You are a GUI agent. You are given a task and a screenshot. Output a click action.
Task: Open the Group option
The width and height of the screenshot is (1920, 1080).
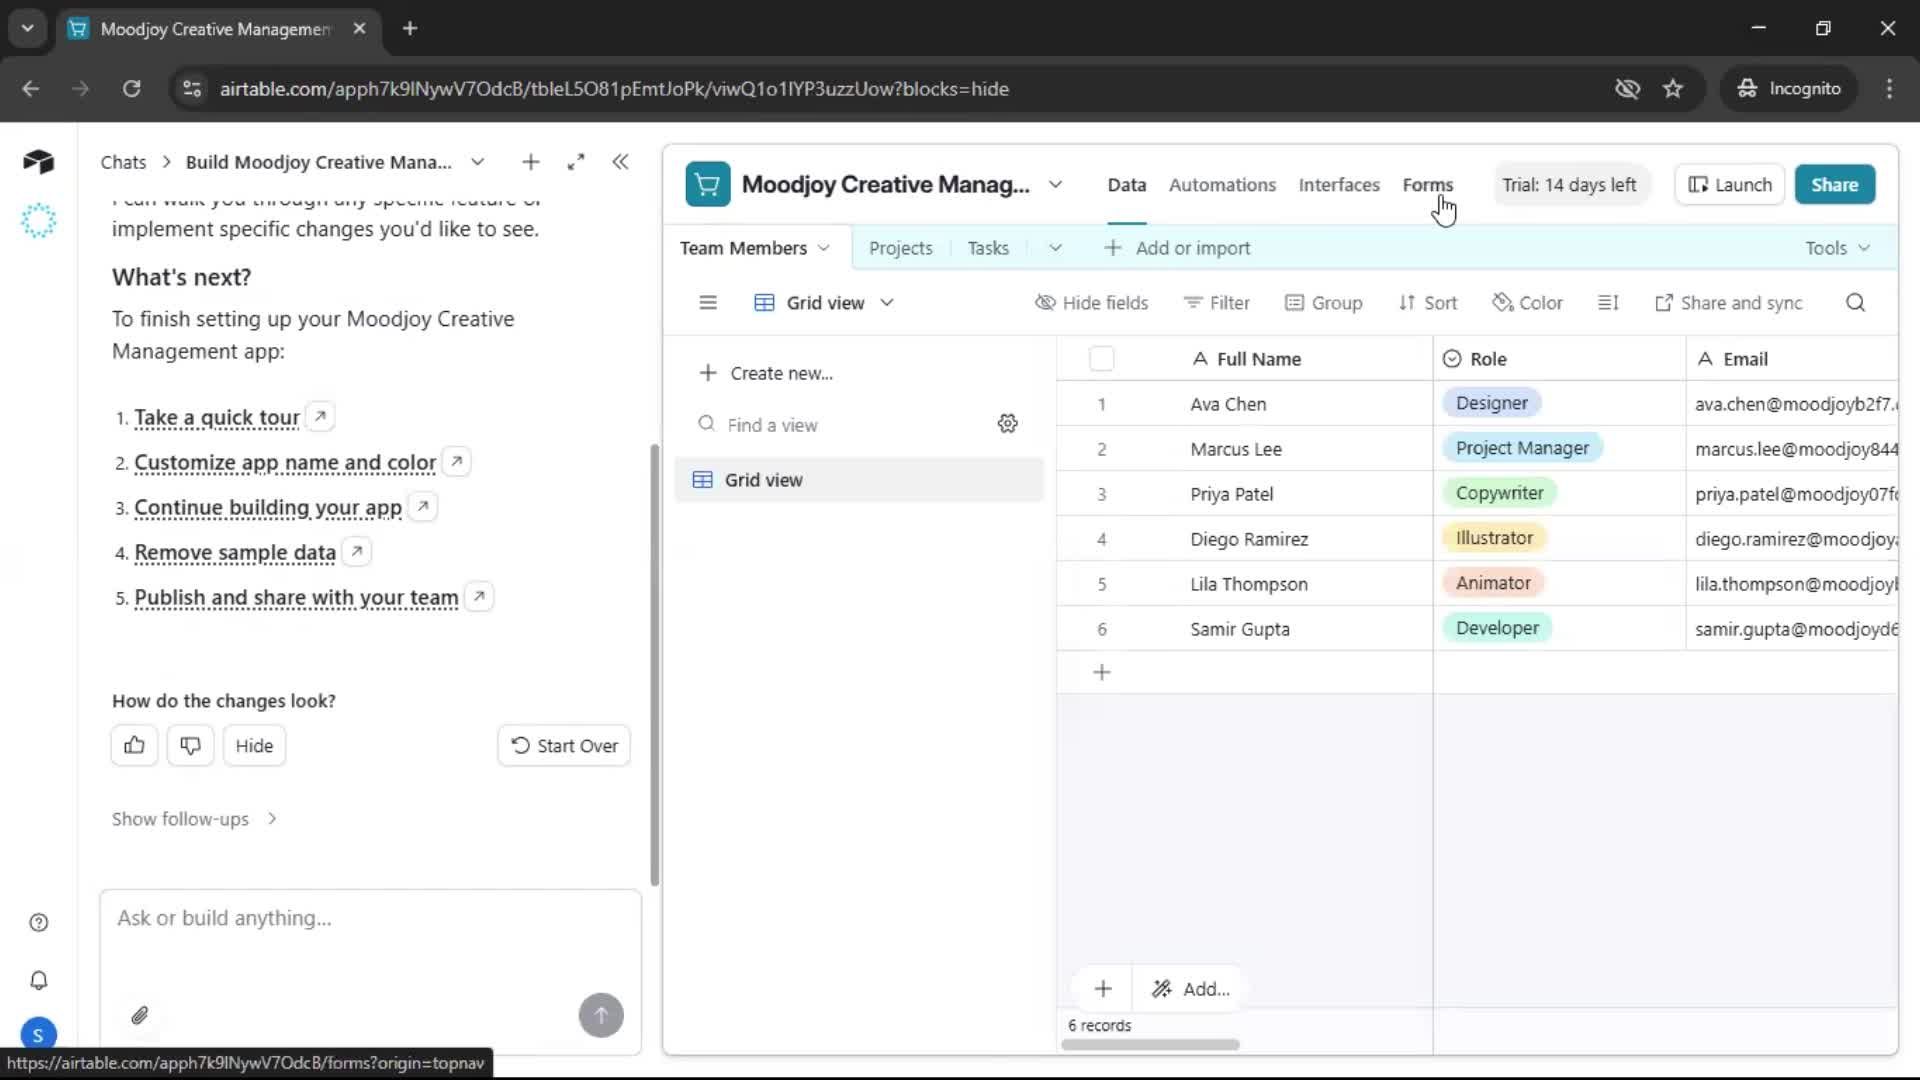(x=1323, y=303)
